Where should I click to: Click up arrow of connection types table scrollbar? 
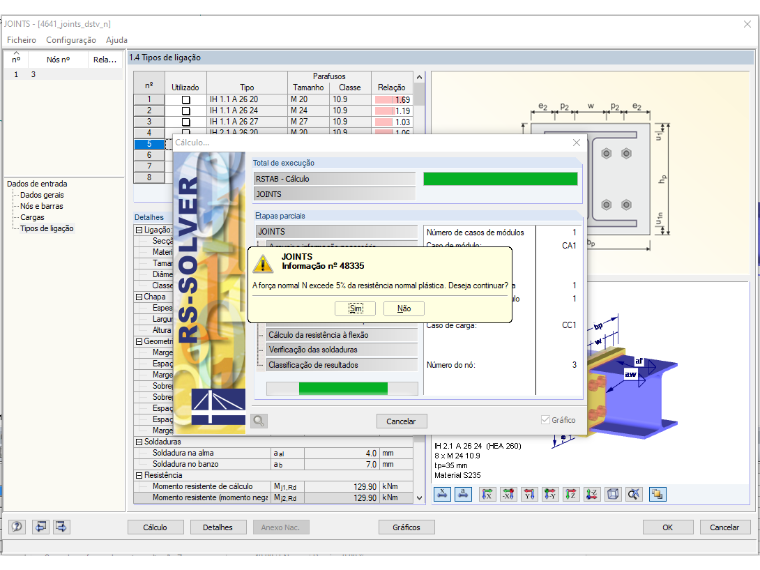coord(419,77)
